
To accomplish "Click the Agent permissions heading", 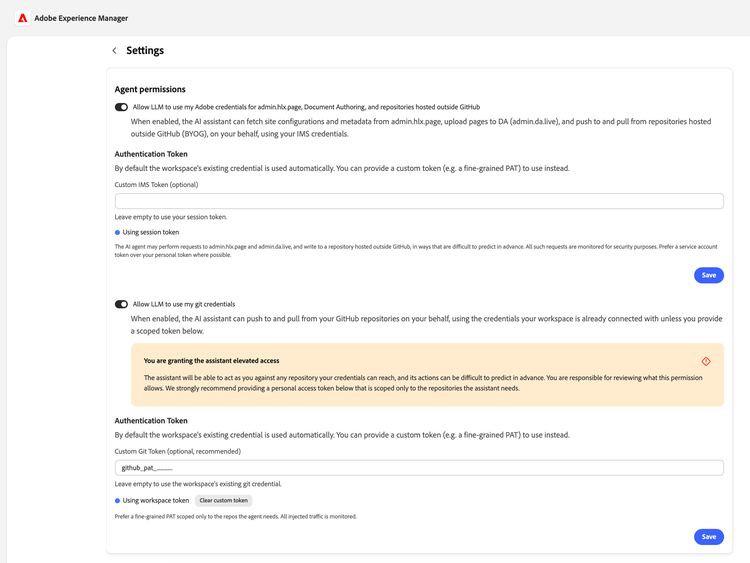I will click(150, 89).
